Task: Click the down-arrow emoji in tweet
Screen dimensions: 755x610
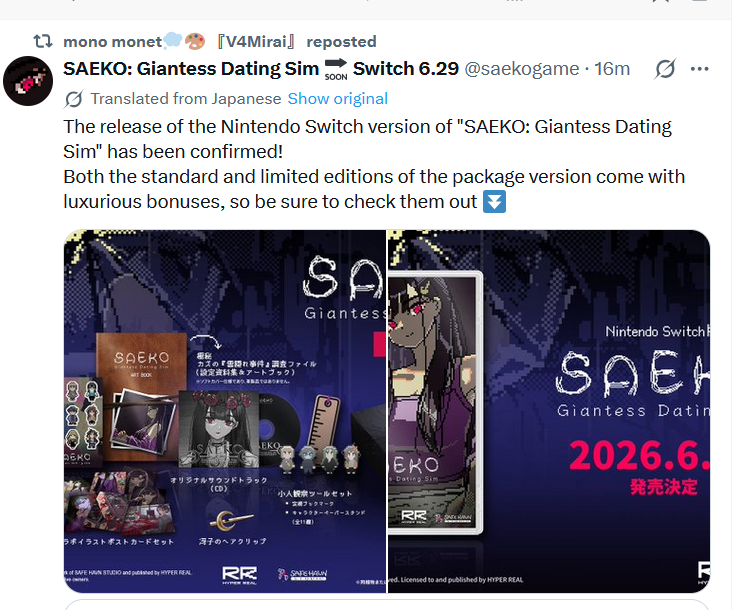Action: (x=494, y=202)
